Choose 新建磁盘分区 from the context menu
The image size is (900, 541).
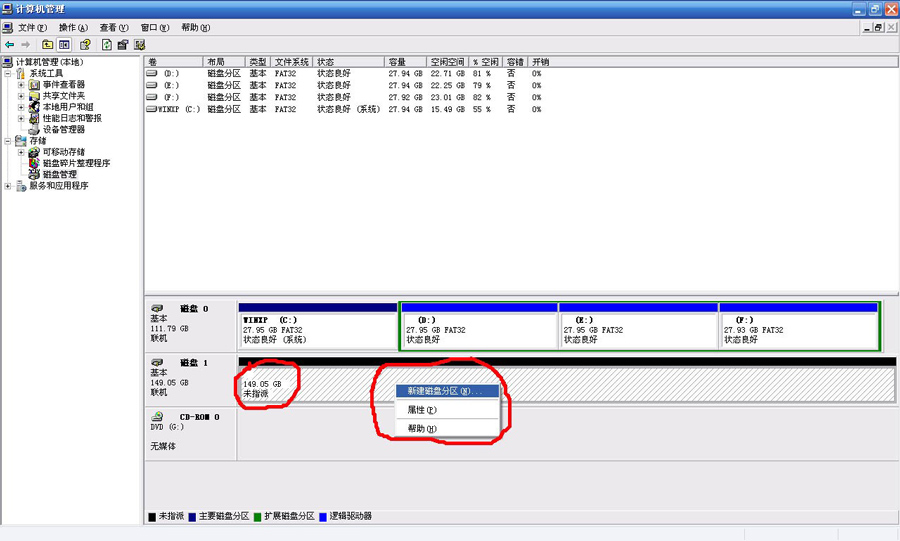(x=438, y=391)
